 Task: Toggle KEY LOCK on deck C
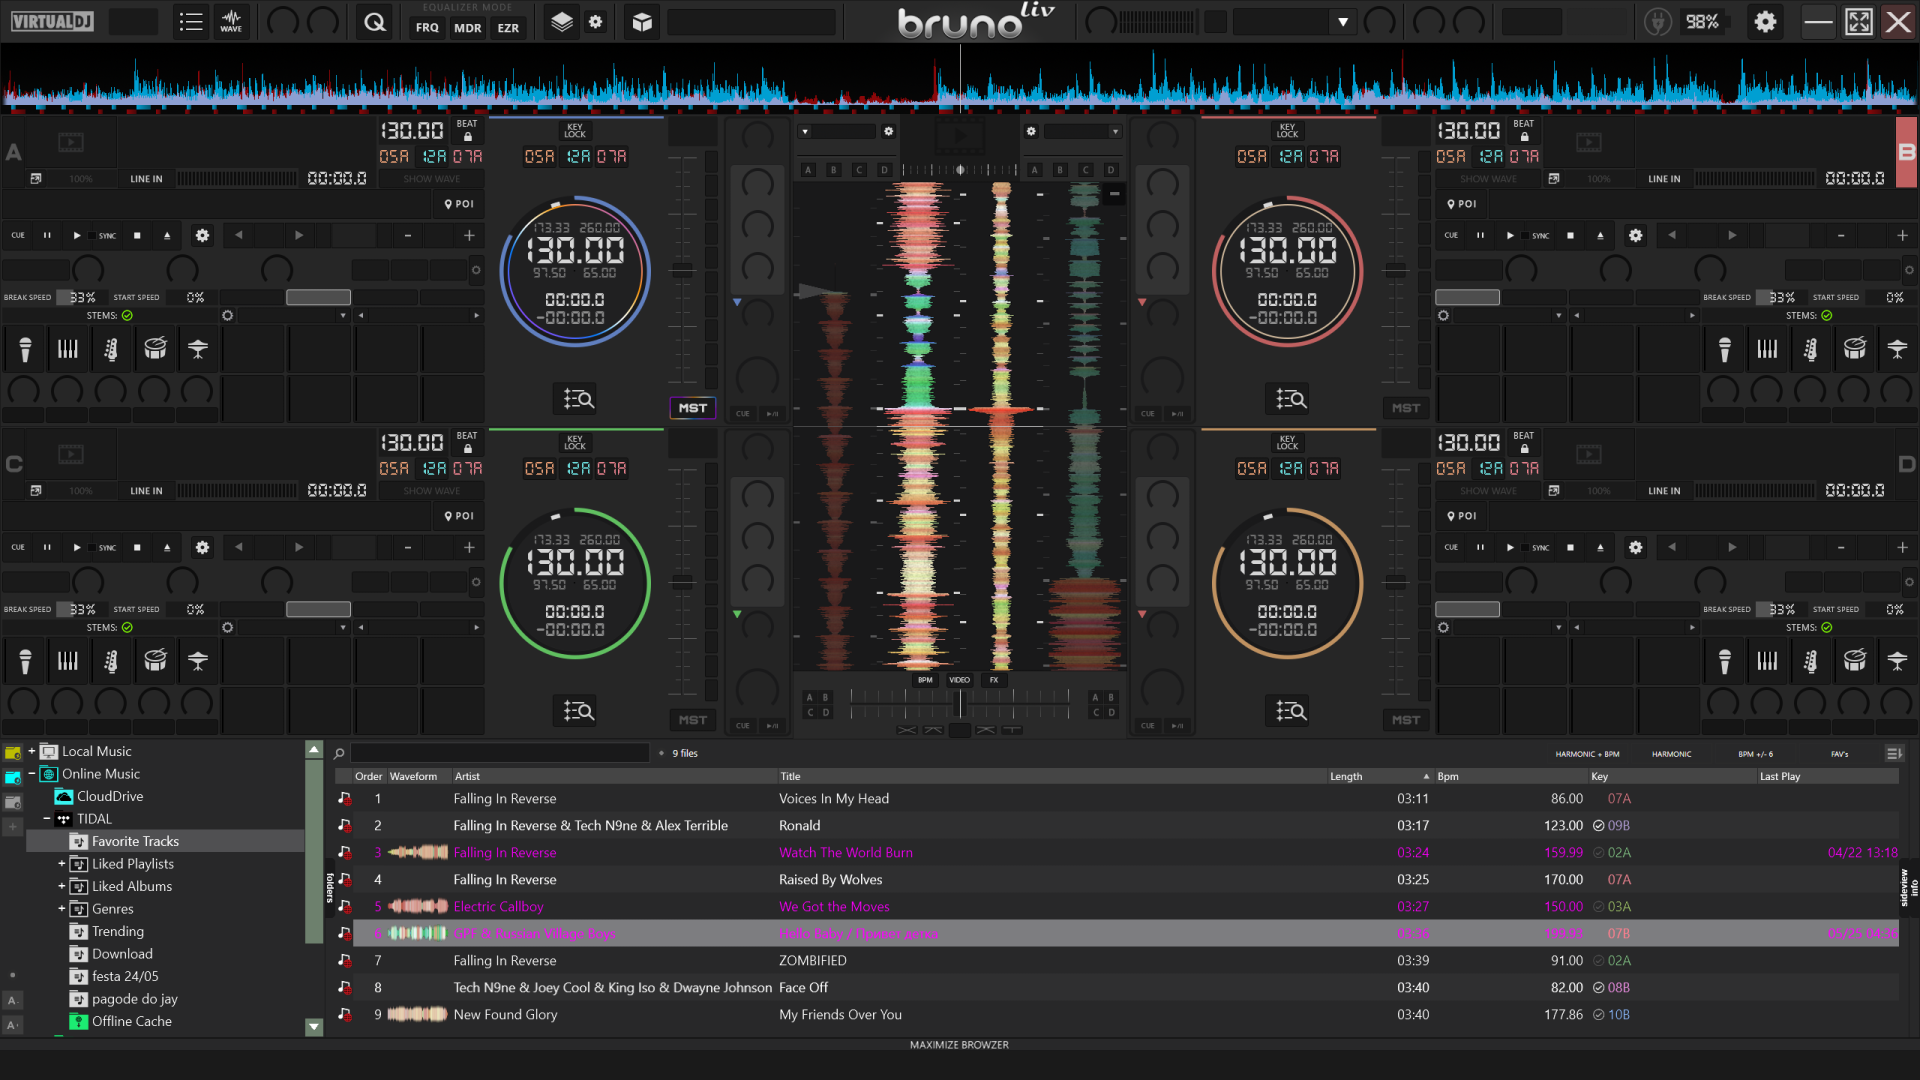[x=575, y=443]
